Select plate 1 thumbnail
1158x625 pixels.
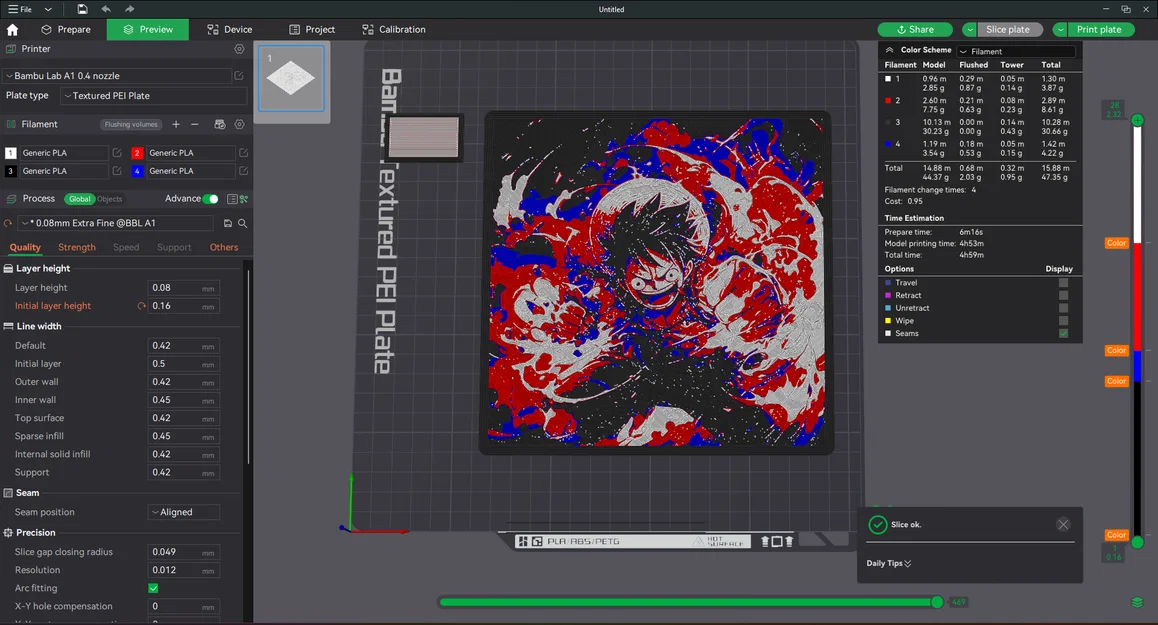[291, 78]
